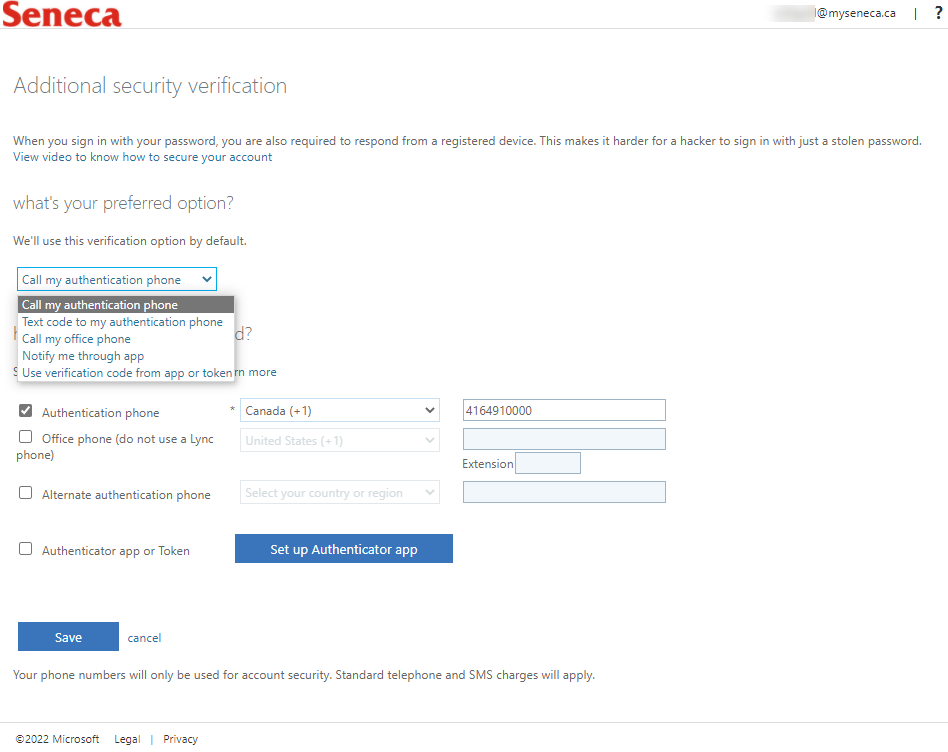
Task: Click the Save button
Action: click(x=68, y=637)
